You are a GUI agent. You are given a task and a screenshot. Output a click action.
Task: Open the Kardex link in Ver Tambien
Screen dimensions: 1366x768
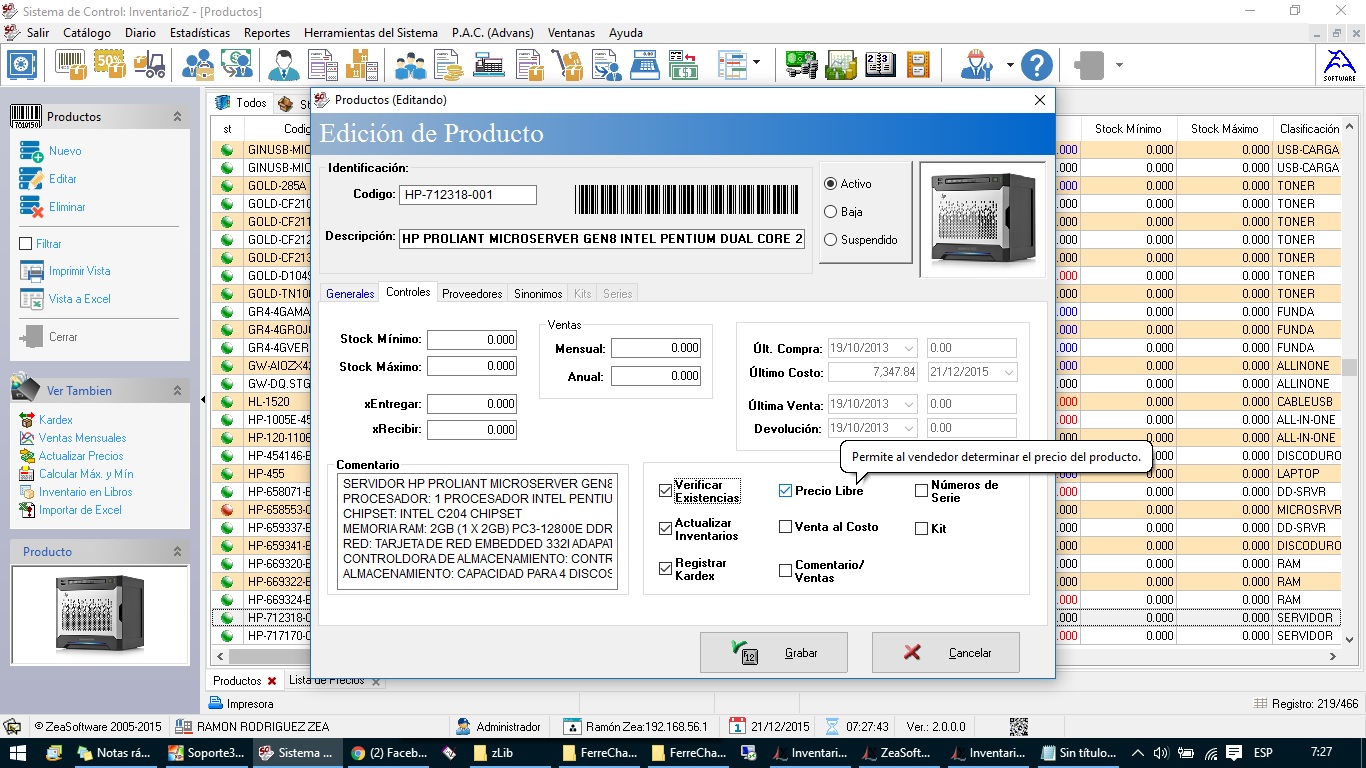pyautogui.click(x=56, y=420)
